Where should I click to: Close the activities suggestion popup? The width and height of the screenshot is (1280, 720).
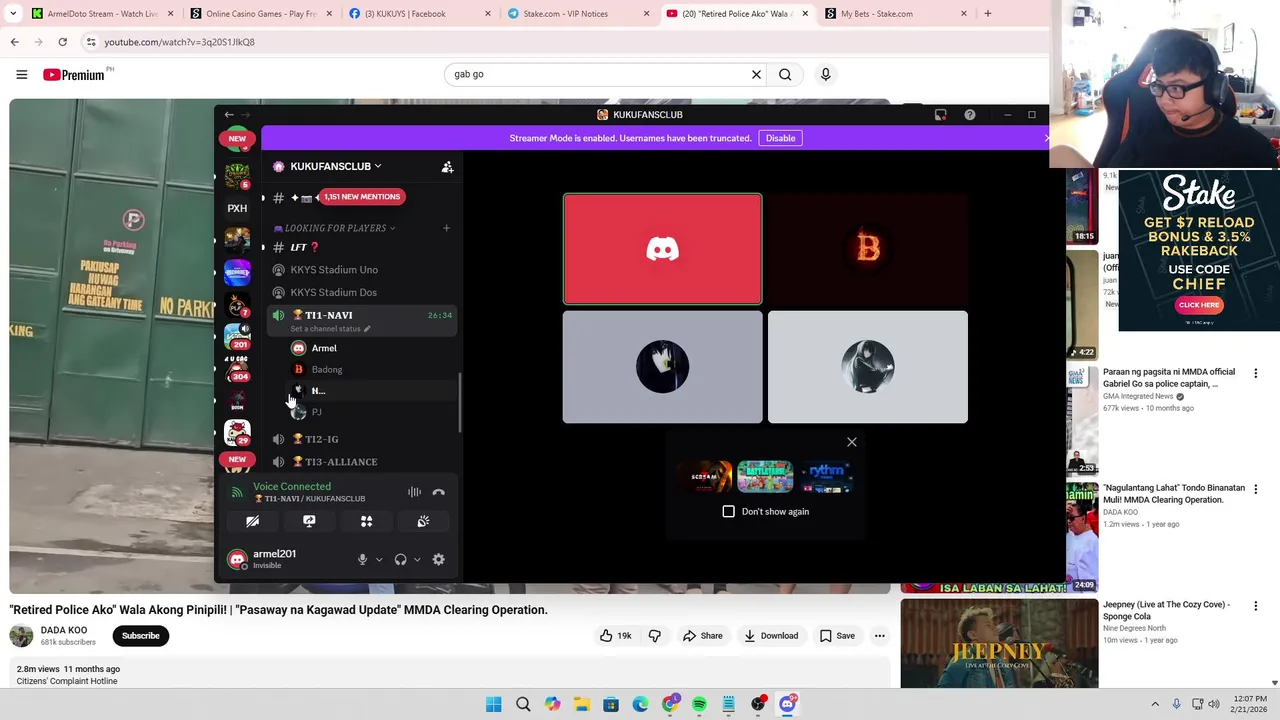click(852, 442)
